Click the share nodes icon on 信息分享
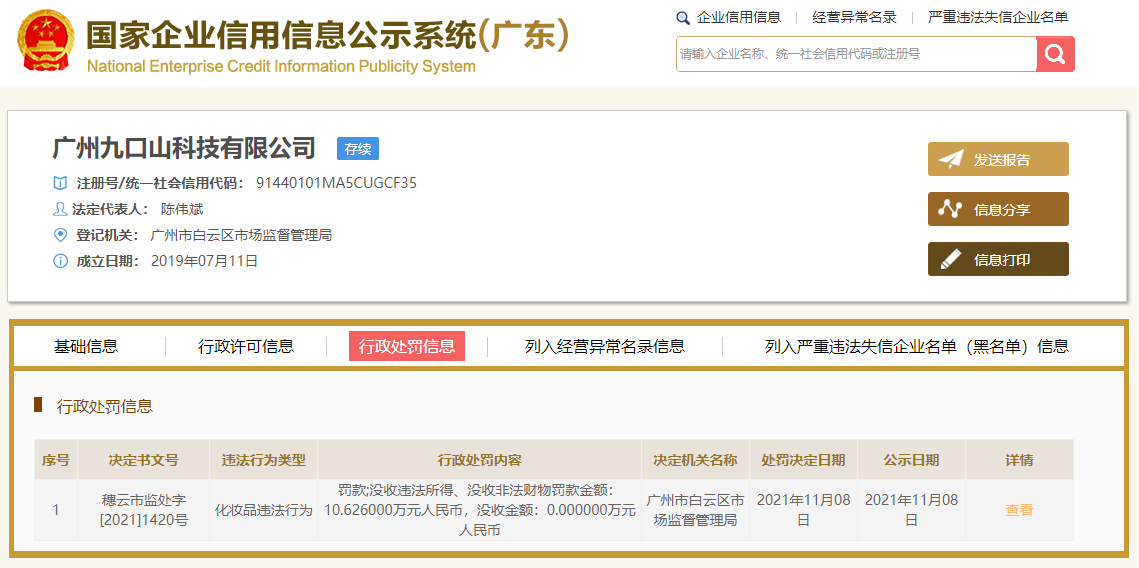The height and width of the screenshot is (568, 1139). pos(950,209)
